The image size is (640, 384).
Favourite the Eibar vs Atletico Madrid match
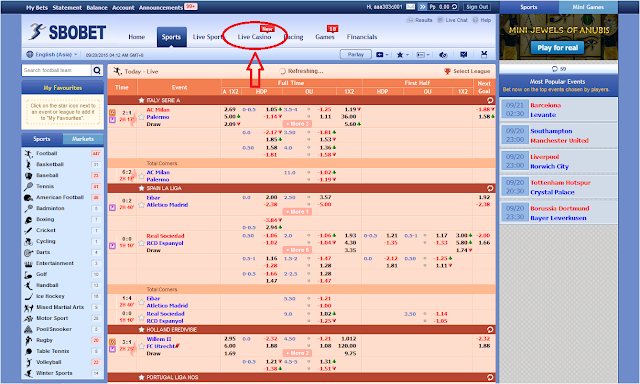pyautogui.click(x=141, y=205)
